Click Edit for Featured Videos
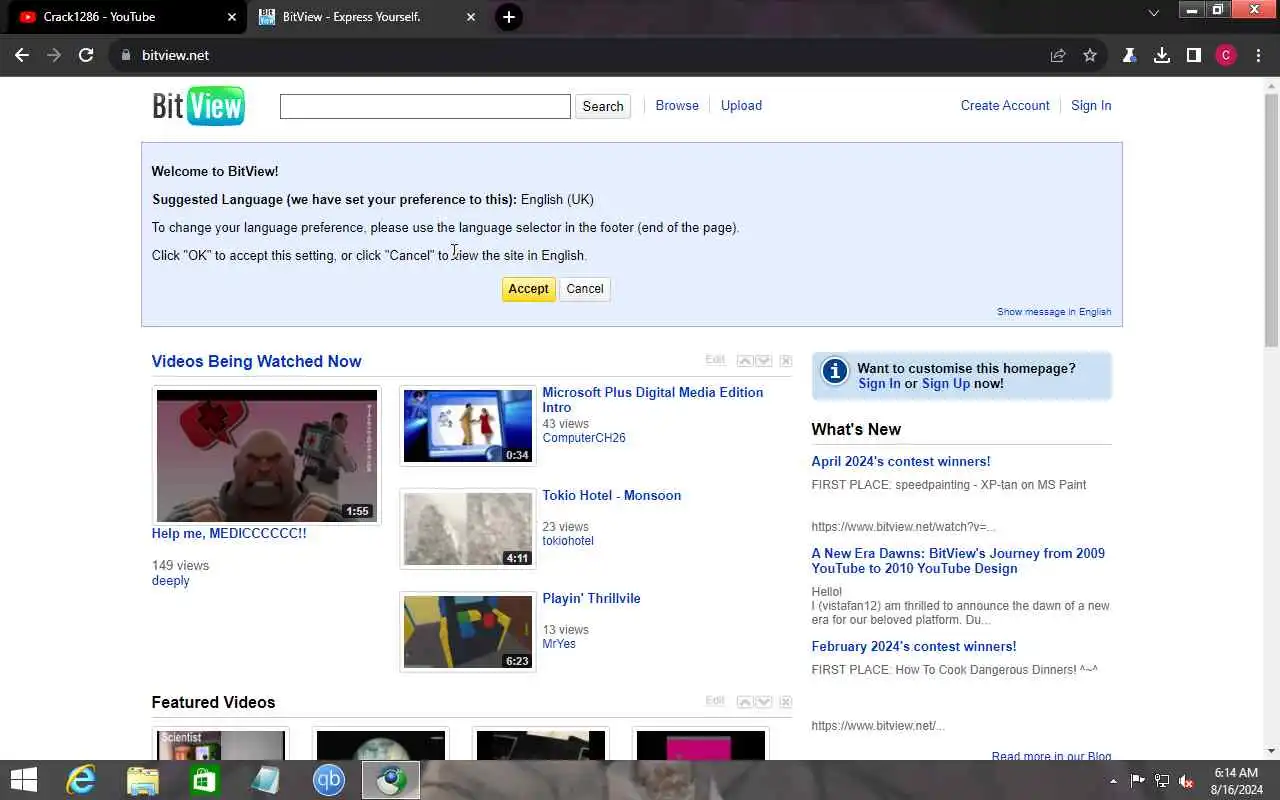This screenshot has width=1280, height=800. pos(715,701)
